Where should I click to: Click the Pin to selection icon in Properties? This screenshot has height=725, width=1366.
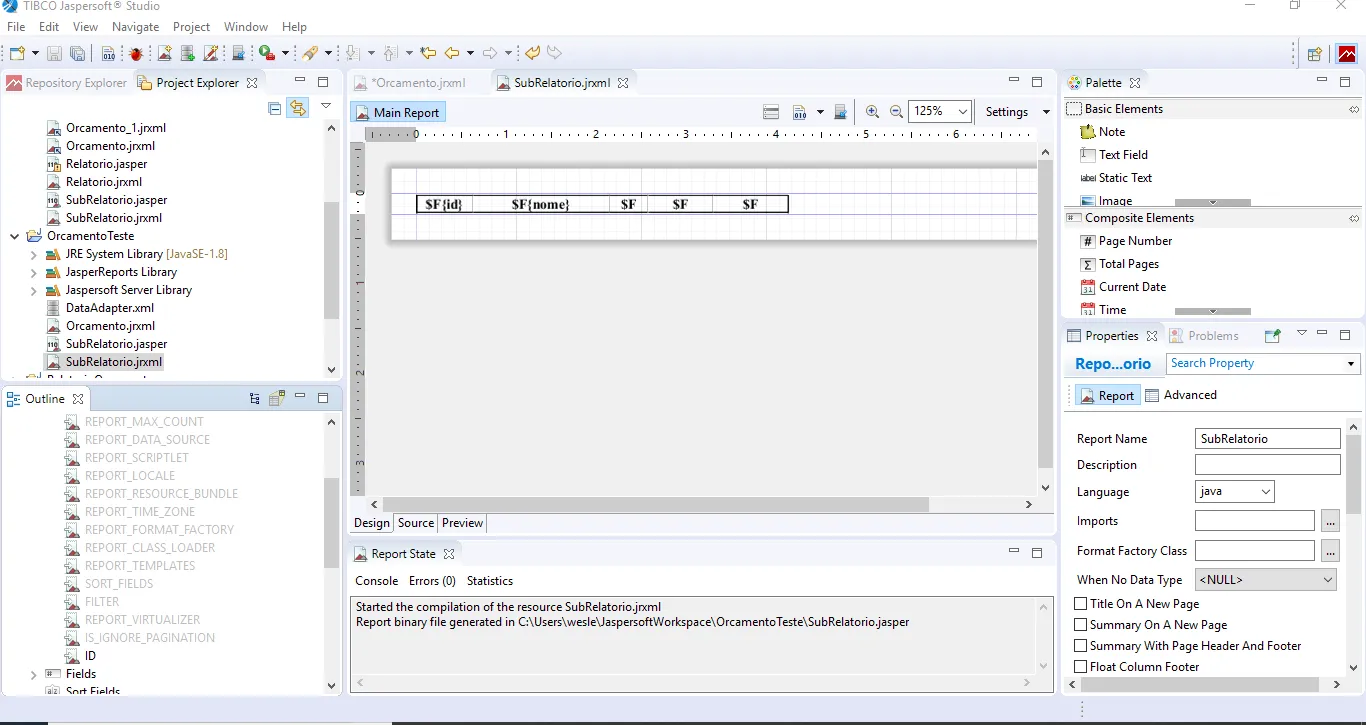[x=1272, y=336]
